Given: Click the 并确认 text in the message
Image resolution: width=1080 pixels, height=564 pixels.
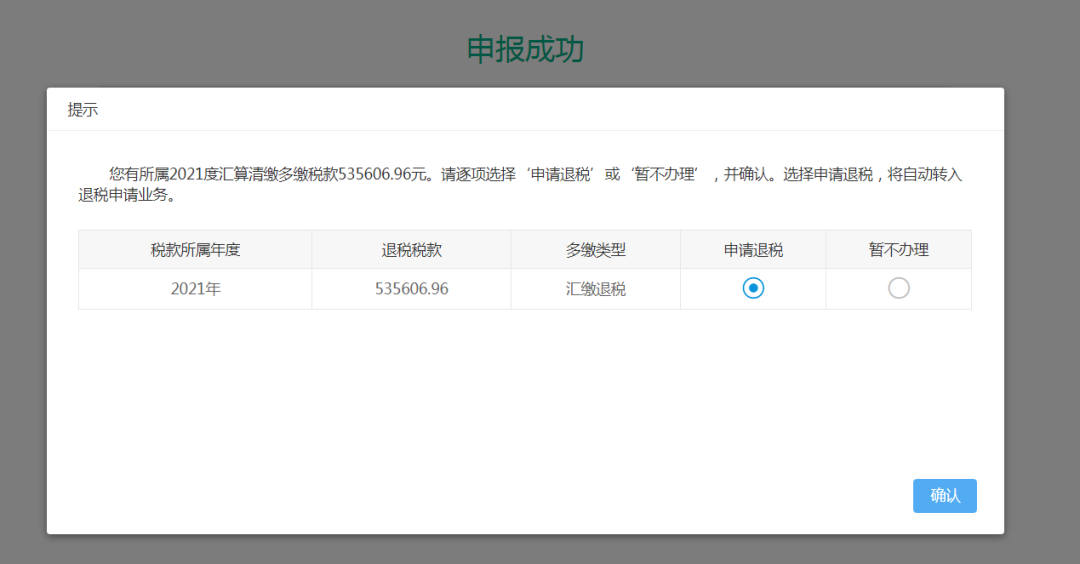Looking at the screenshot, I should (x=747, y=174).
